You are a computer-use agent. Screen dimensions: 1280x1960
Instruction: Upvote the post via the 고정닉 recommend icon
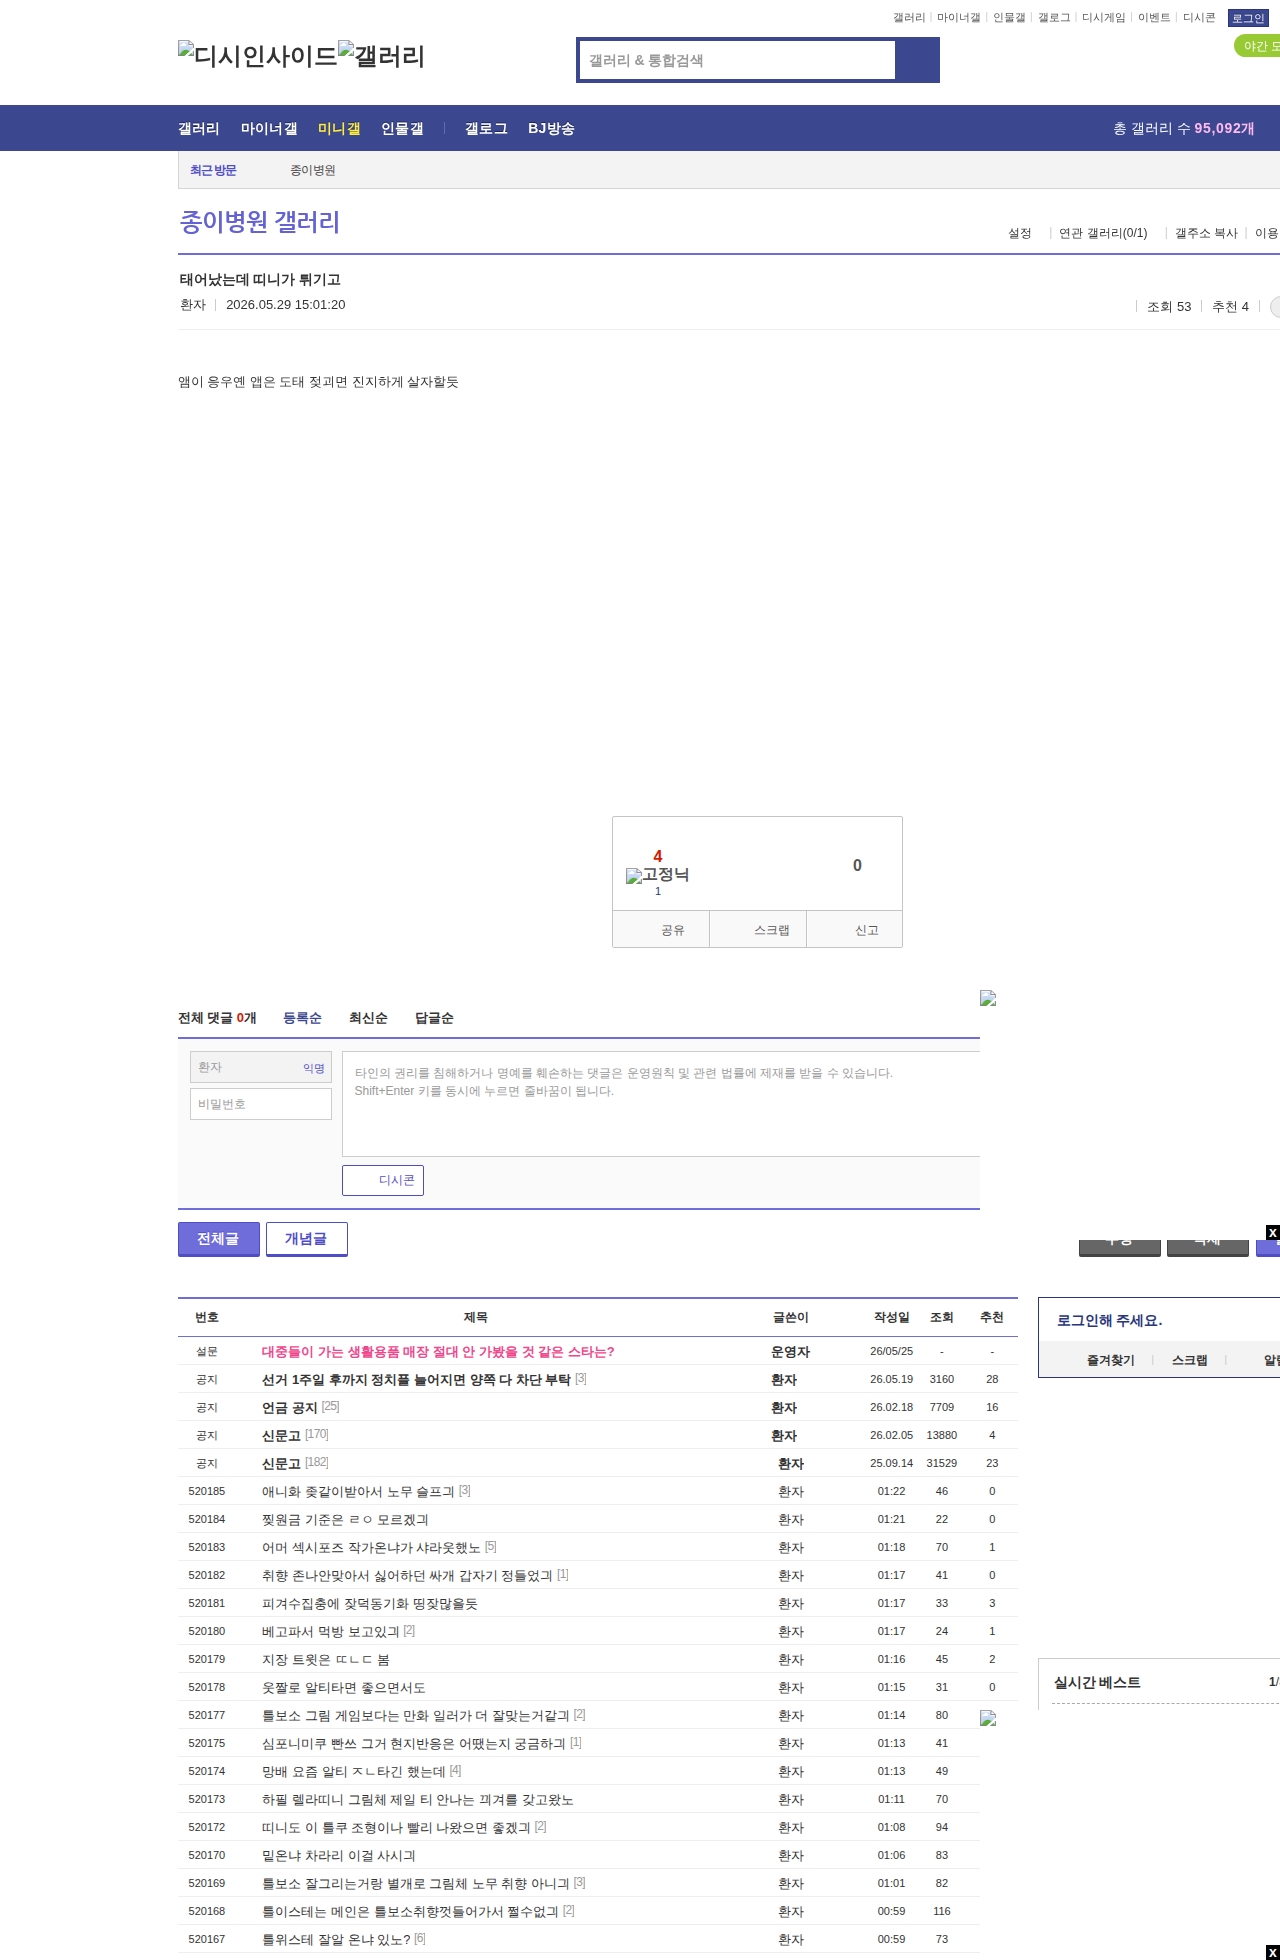pyautogui.click(x=657, y=875)
